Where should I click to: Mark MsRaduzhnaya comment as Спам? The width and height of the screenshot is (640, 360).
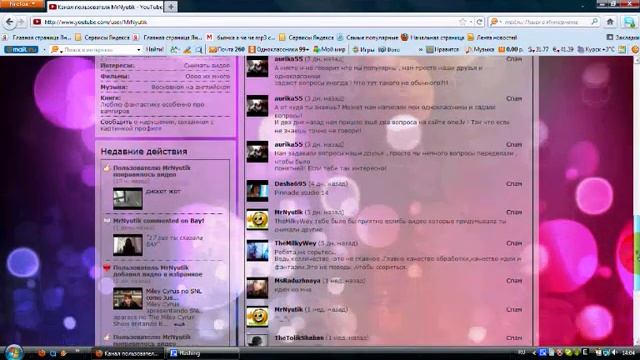pos(514,281)
